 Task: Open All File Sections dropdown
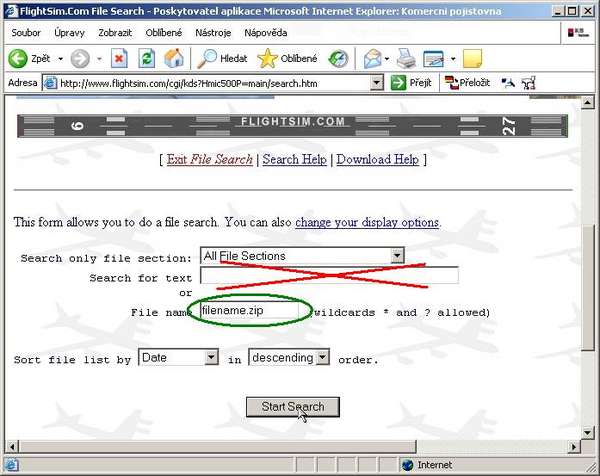(x=397, y=255)
